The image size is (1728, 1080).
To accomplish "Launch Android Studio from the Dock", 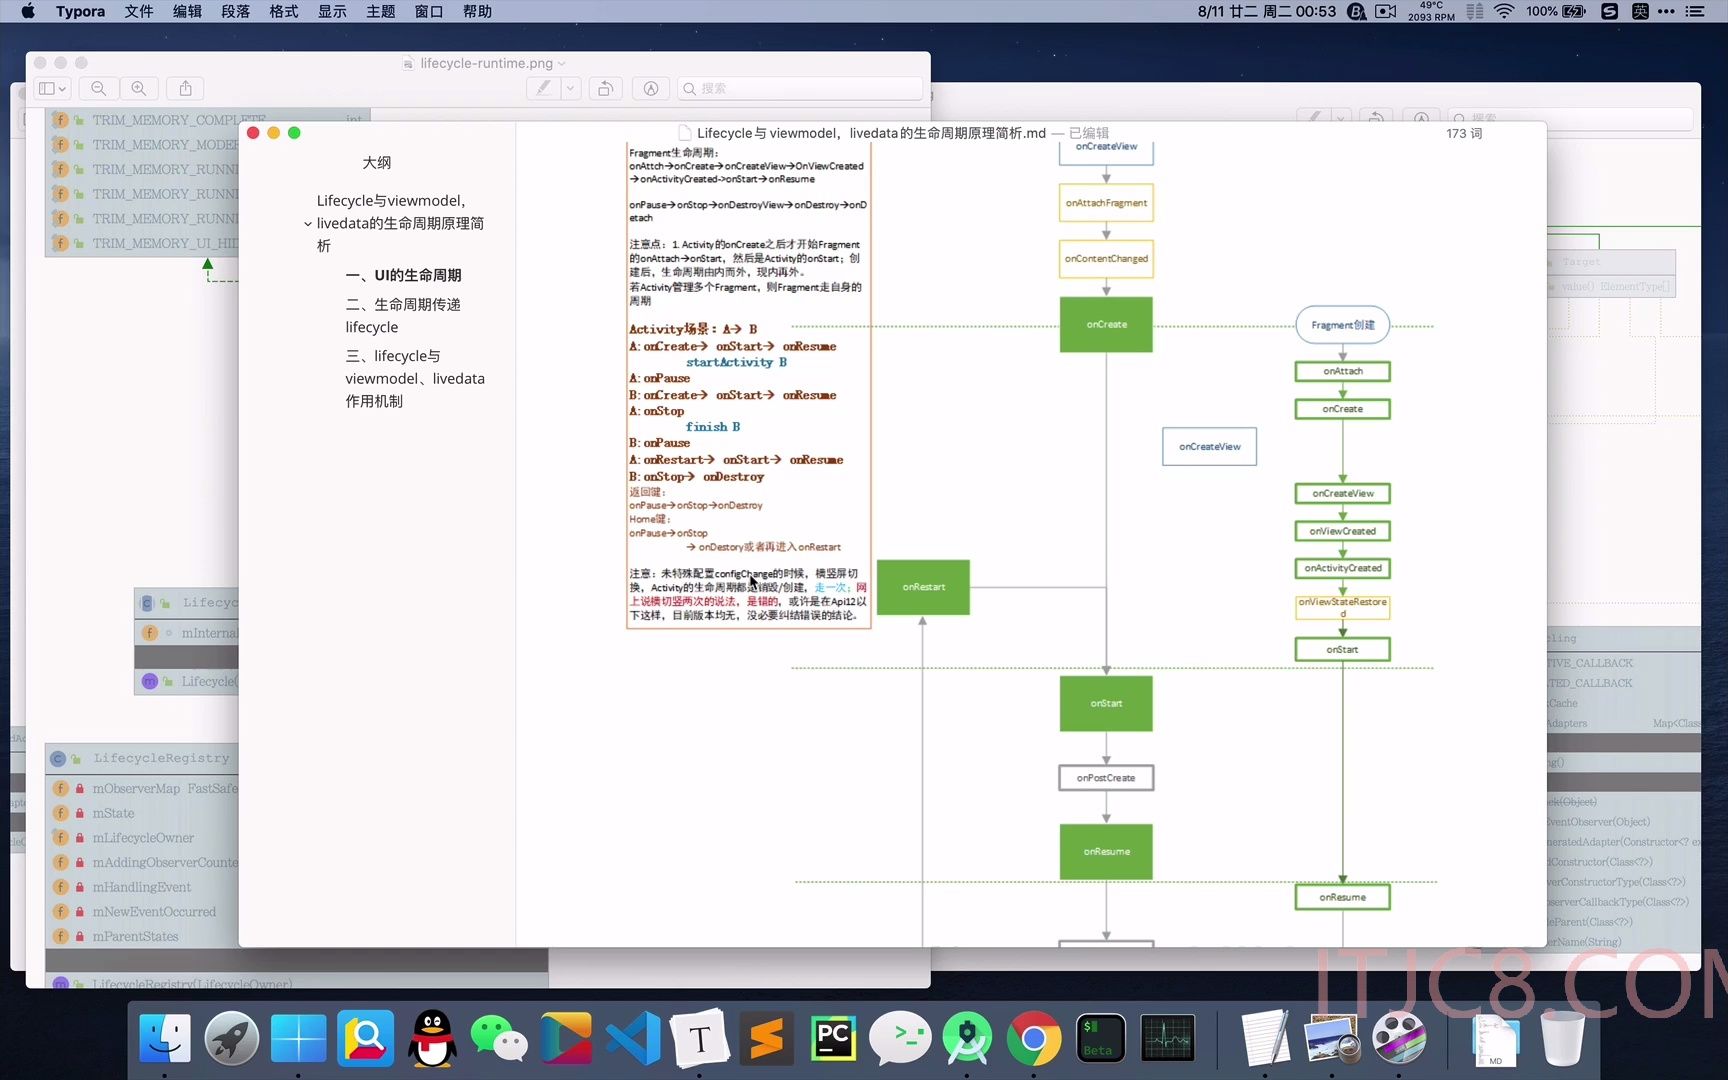I will [x=967, y=1039].
